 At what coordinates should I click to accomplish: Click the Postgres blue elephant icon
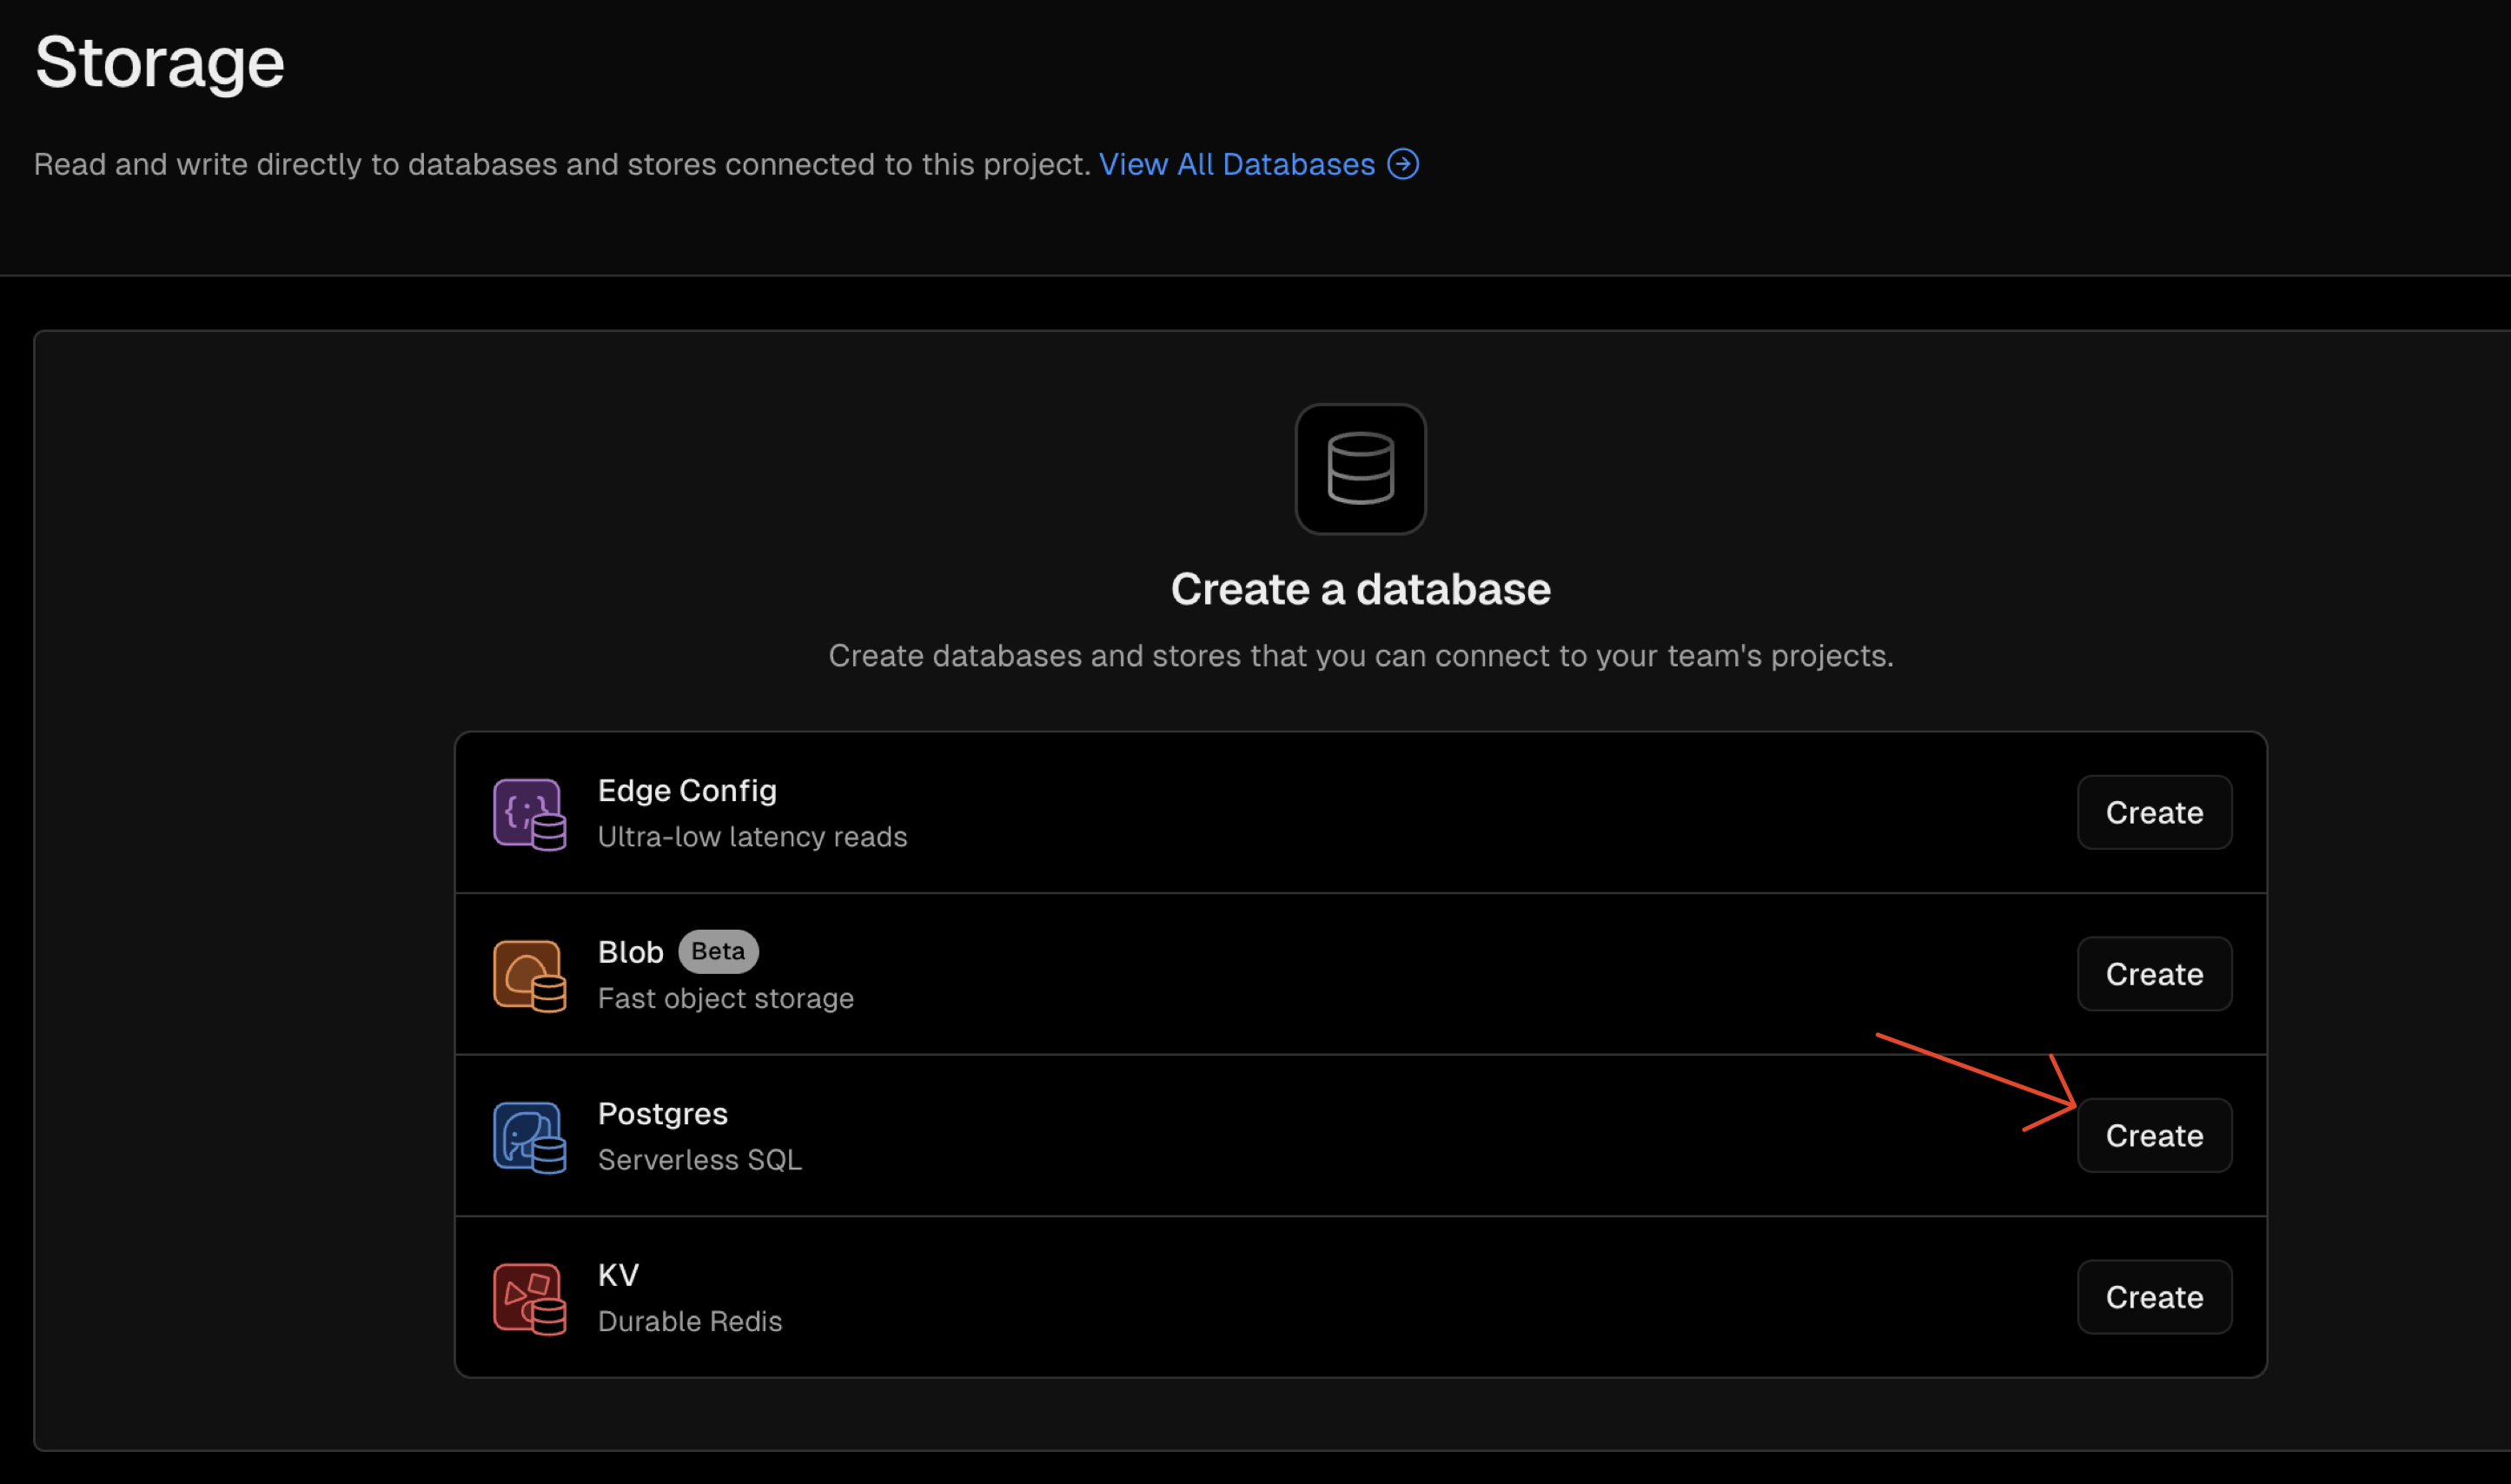[x=529, y=1137]
